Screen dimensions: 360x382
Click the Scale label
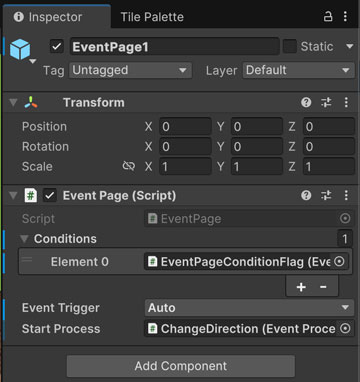(x=37, y=166)
